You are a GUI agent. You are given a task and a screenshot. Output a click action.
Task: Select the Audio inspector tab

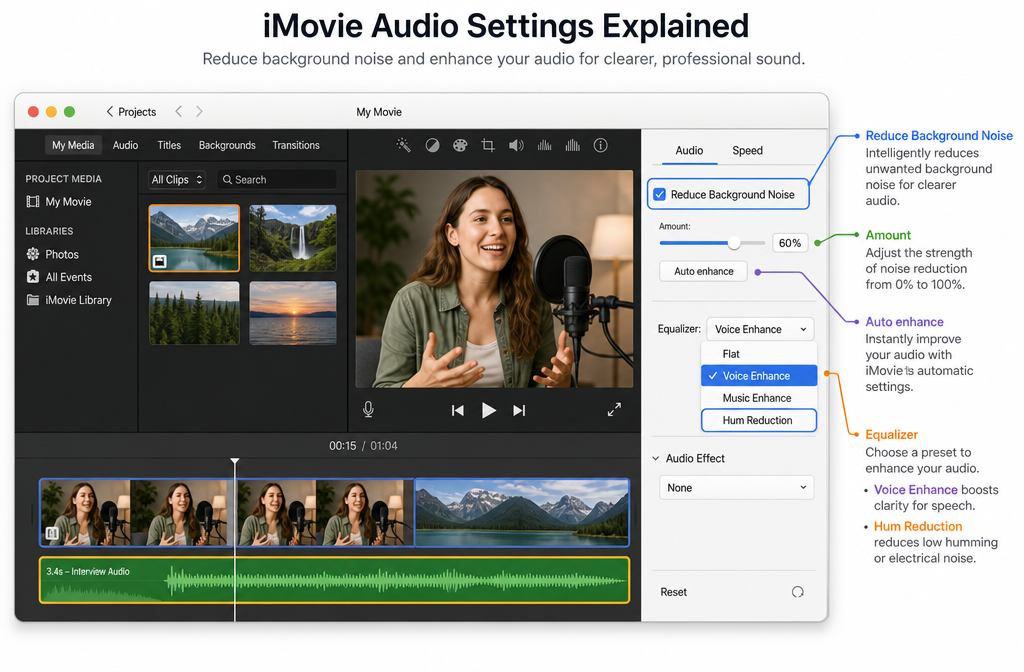pyautogui.click(x=689, y=150)
